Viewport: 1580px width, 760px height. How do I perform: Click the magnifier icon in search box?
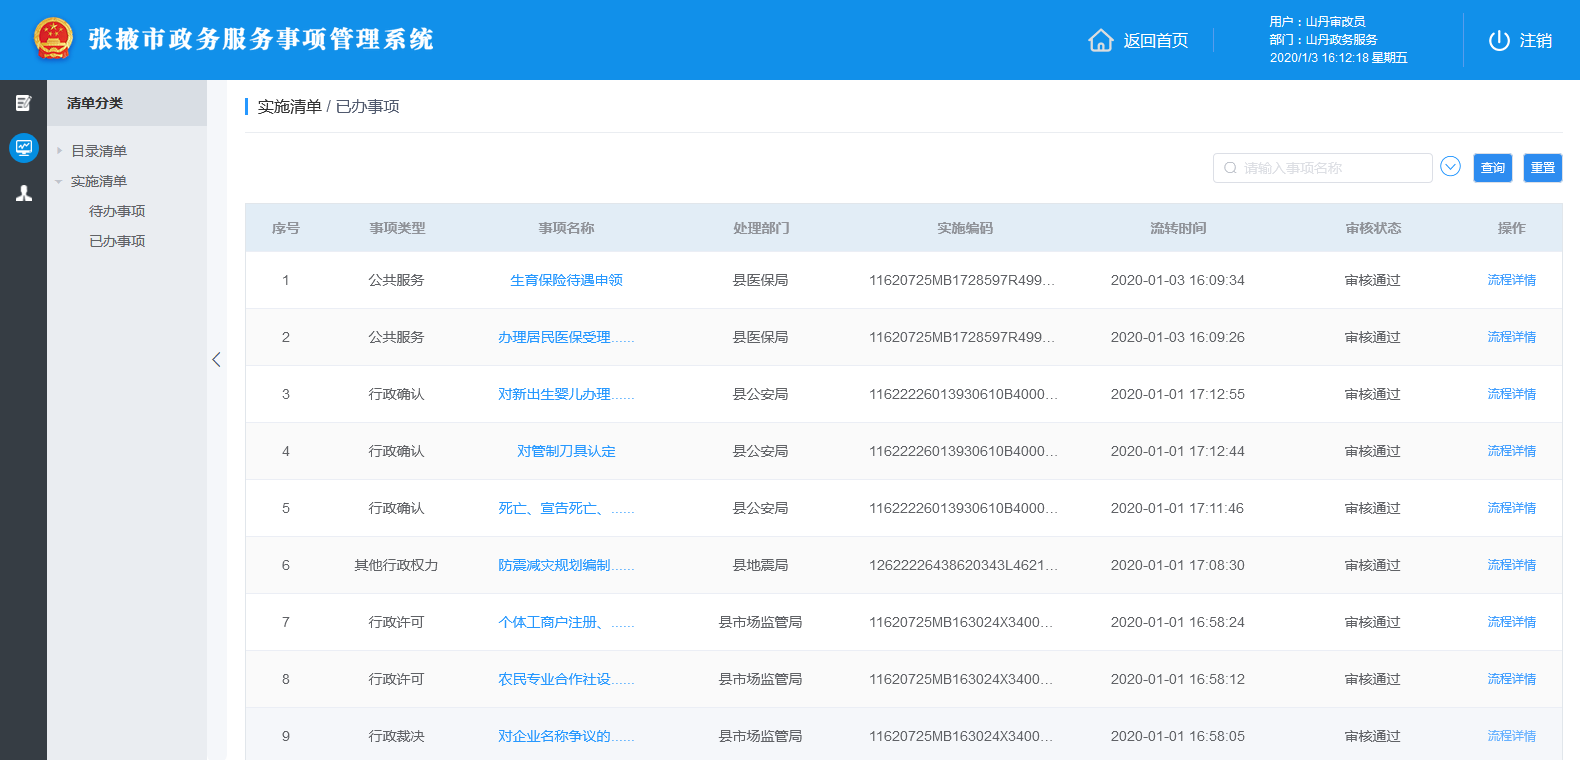[1231, 168]
